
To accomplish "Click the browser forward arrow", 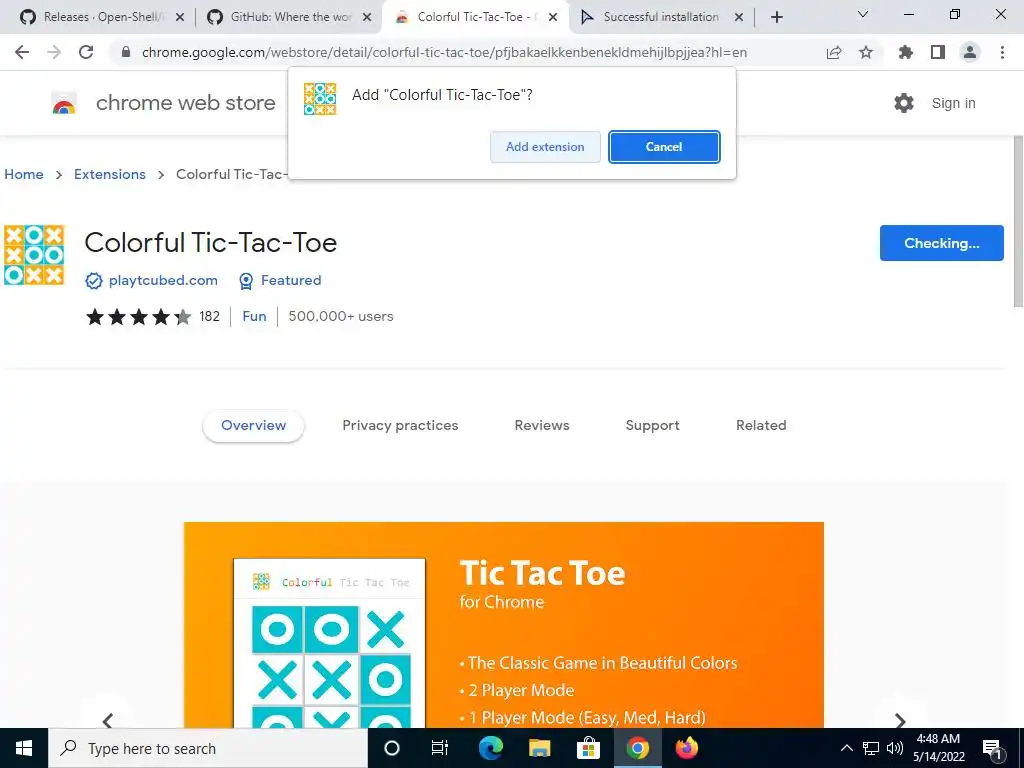I will point(54,52).
